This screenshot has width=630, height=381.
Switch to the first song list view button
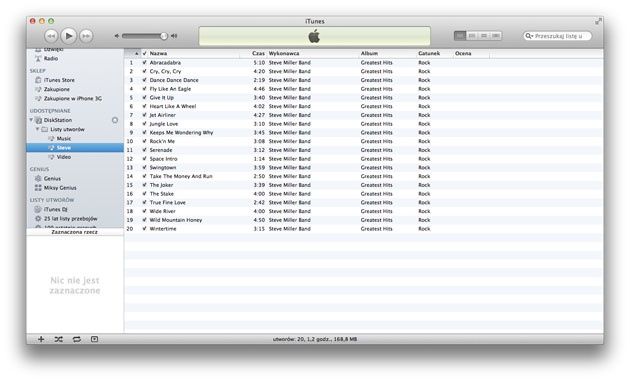[460, 36]
